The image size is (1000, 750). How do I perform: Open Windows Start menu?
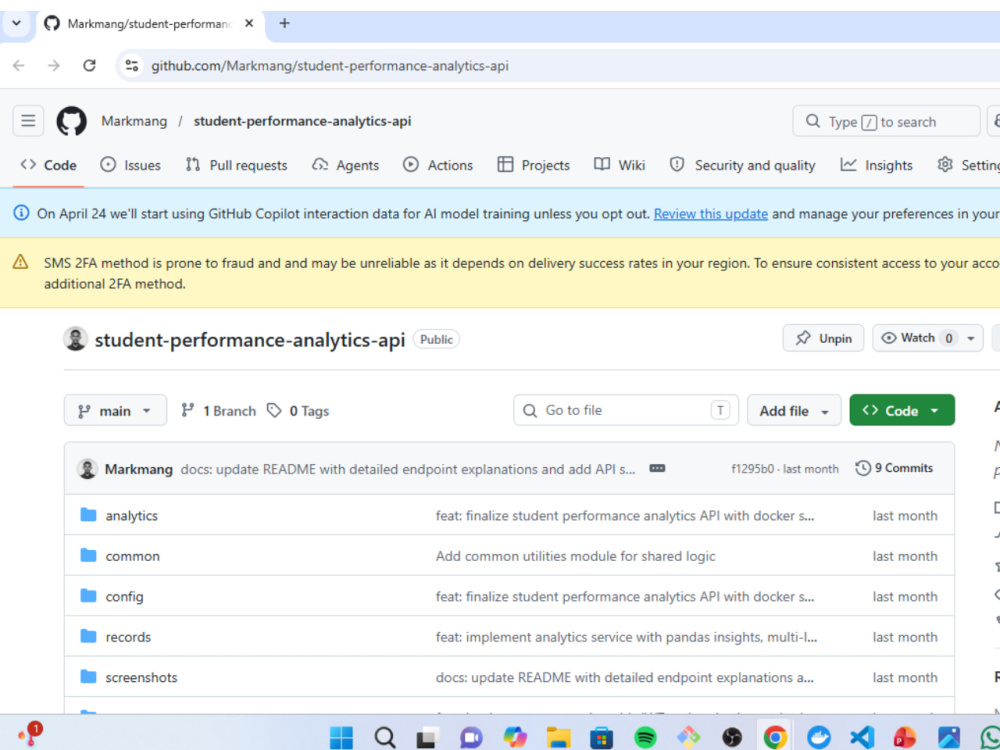(341, 737)
